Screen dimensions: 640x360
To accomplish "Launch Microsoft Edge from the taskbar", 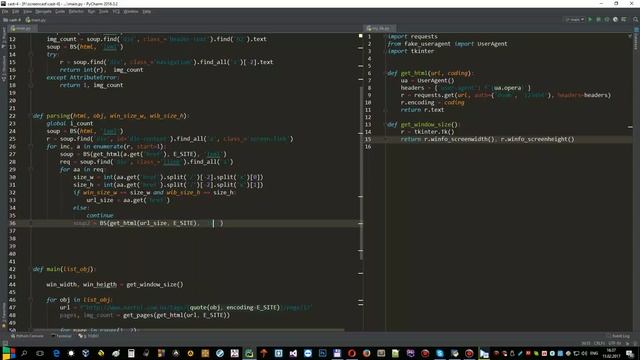I will [x=56, y=353].
